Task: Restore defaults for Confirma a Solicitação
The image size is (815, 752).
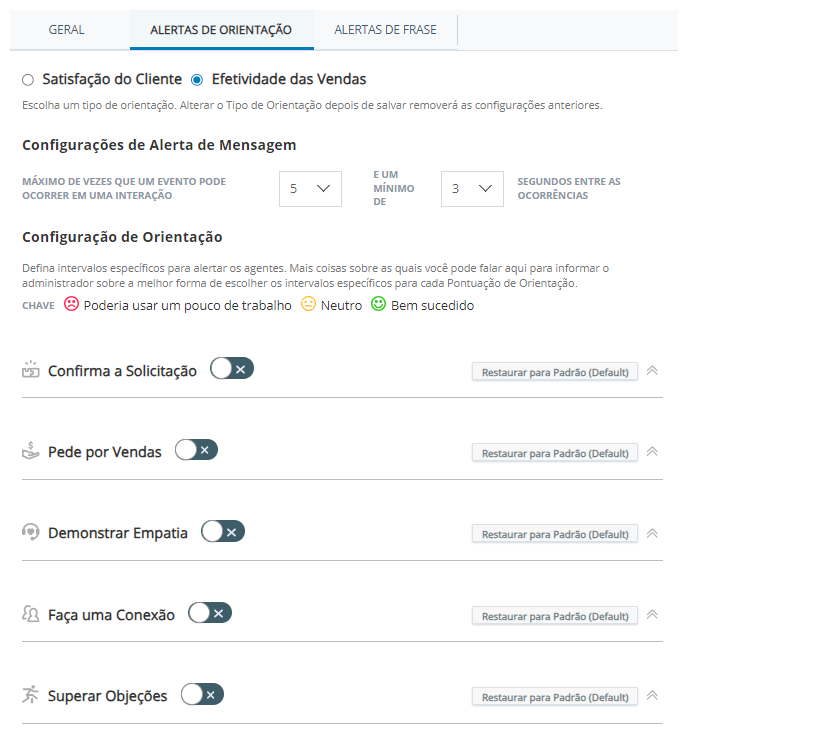Action: [555, 372]
